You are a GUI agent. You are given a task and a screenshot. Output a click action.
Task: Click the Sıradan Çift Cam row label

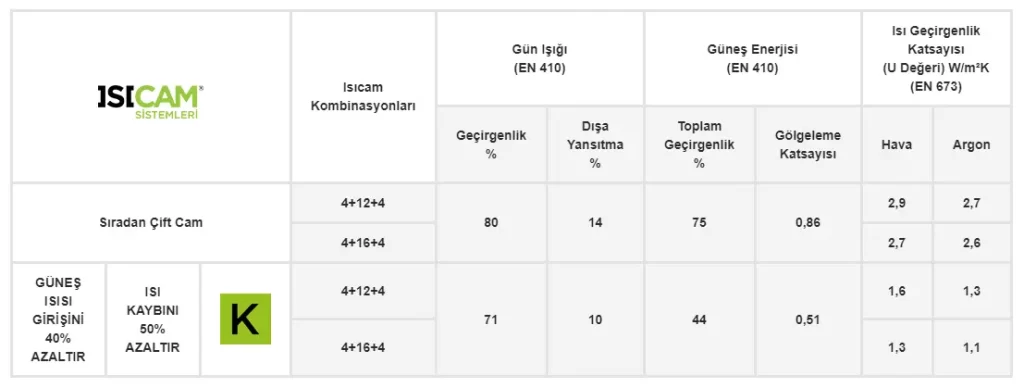tap(151, 223)
